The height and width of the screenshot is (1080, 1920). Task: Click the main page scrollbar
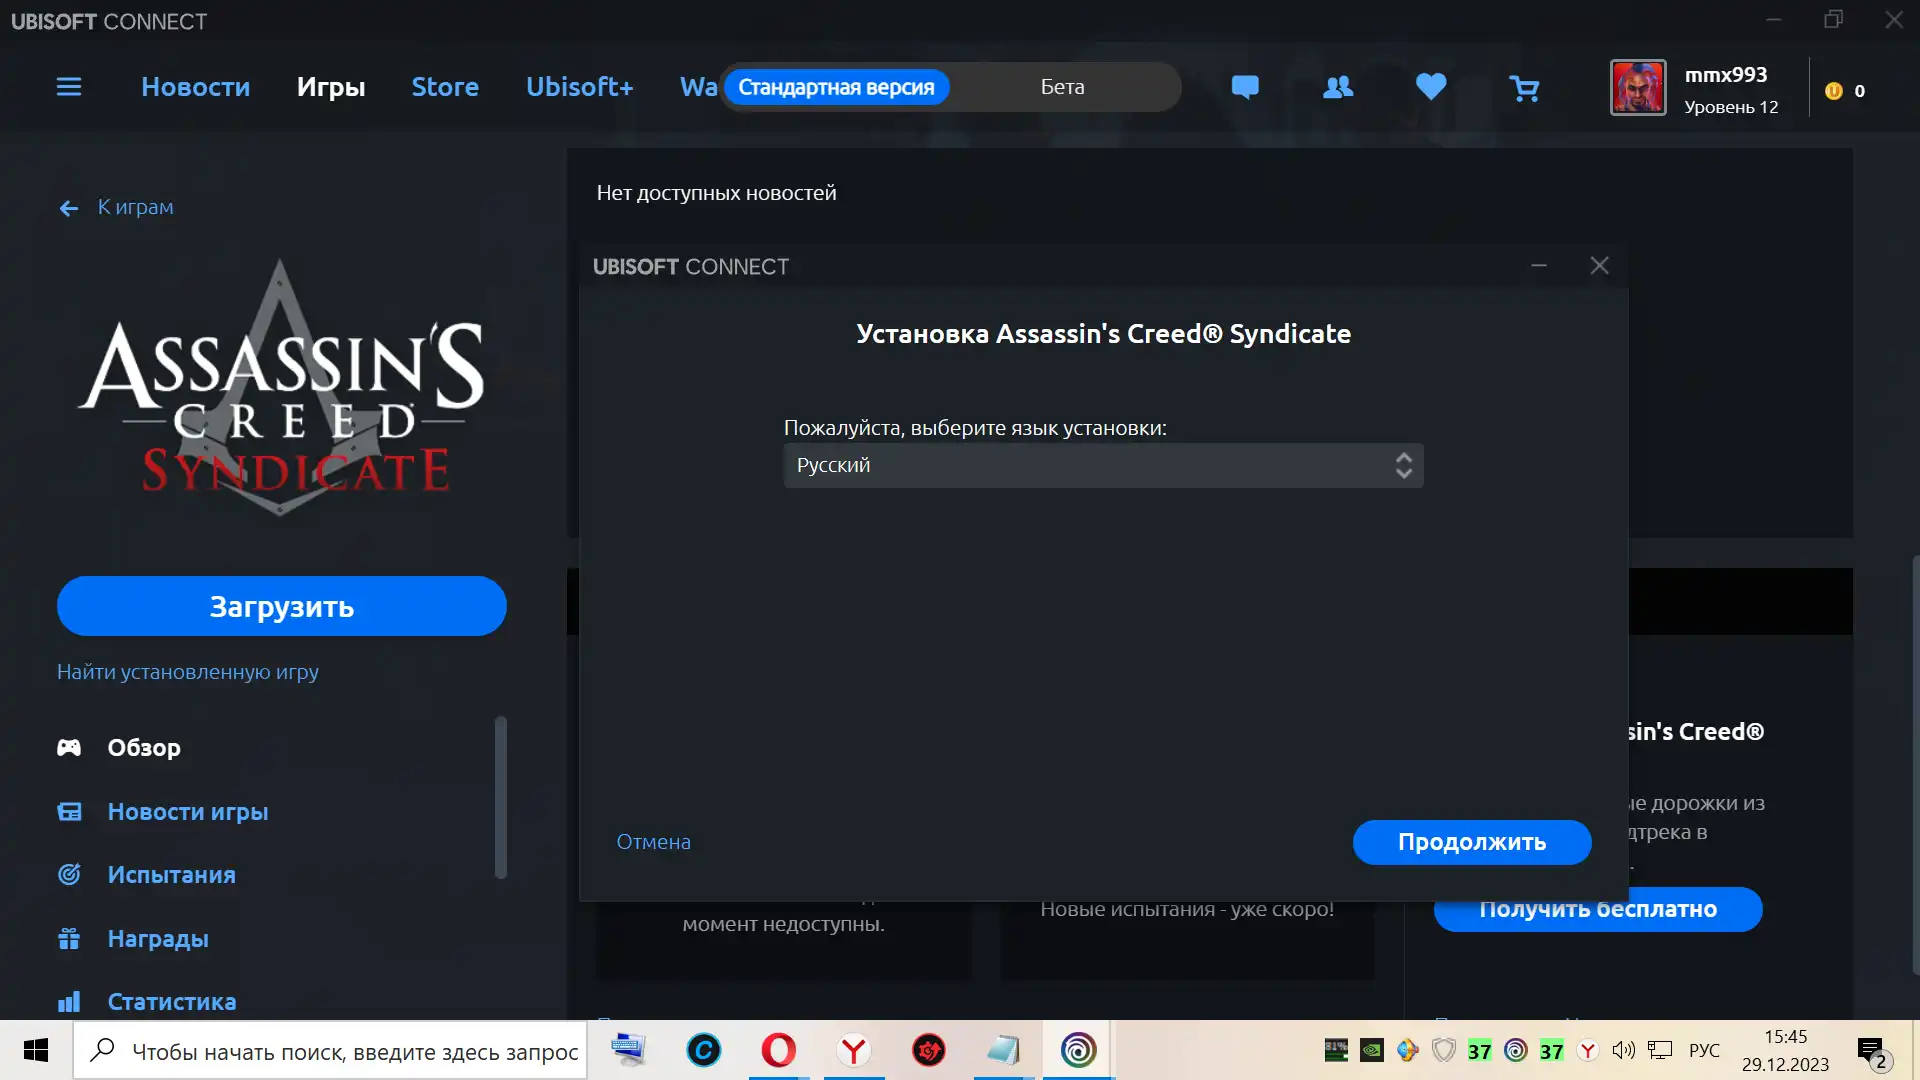[1915, 763]
